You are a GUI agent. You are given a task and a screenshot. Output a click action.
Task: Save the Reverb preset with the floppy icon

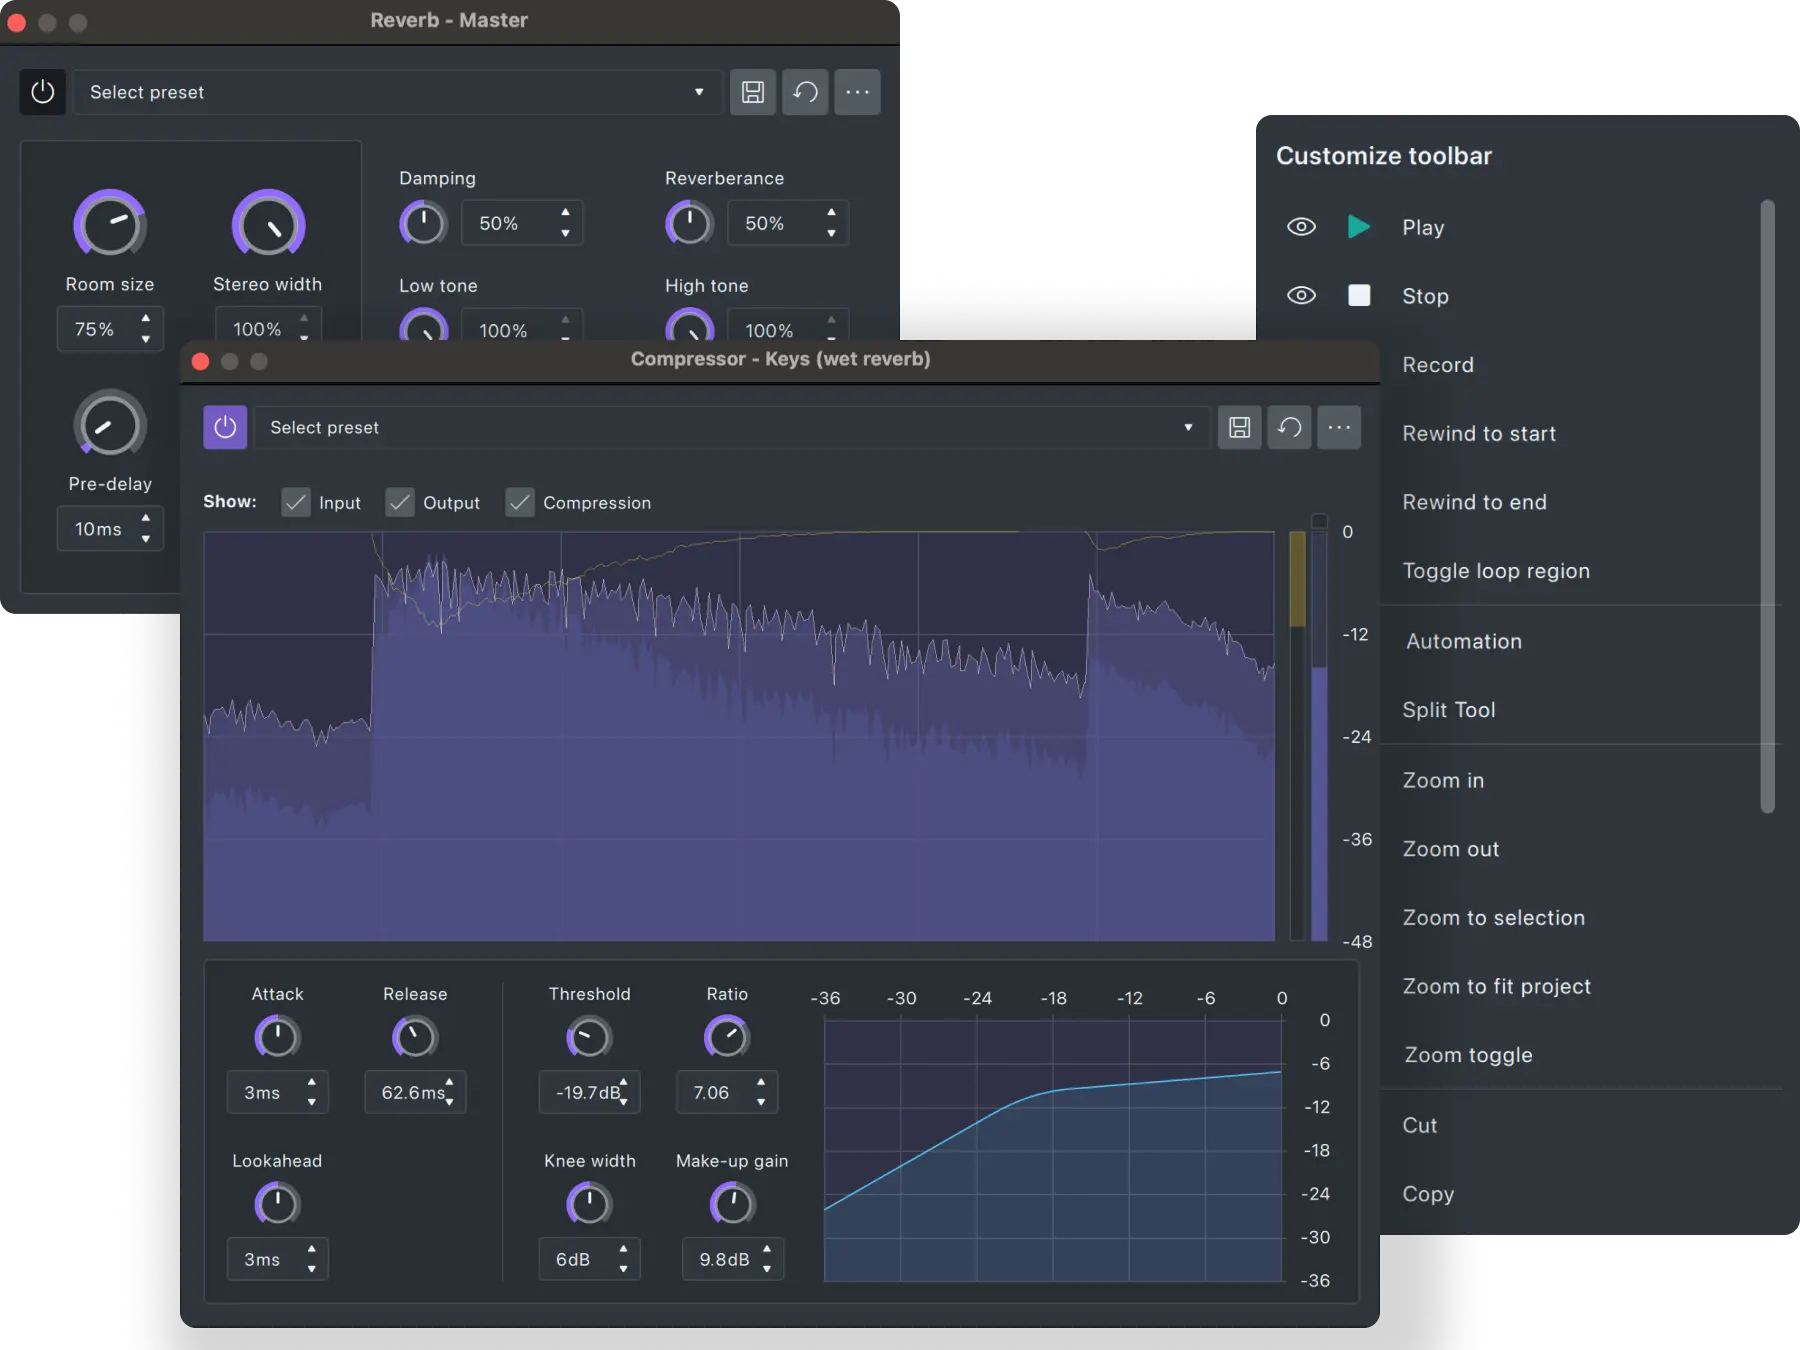(753, 92)
